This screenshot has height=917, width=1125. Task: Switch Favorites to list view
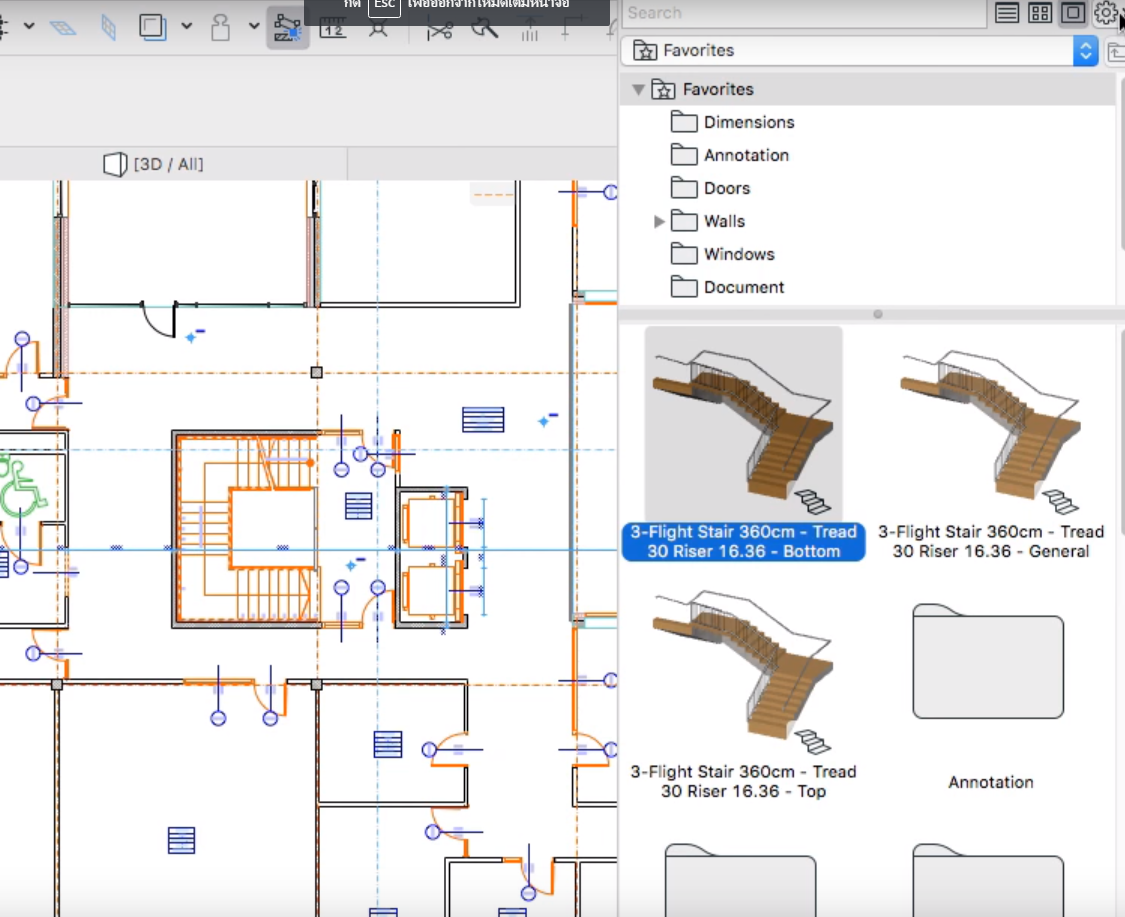[1007, 13]
